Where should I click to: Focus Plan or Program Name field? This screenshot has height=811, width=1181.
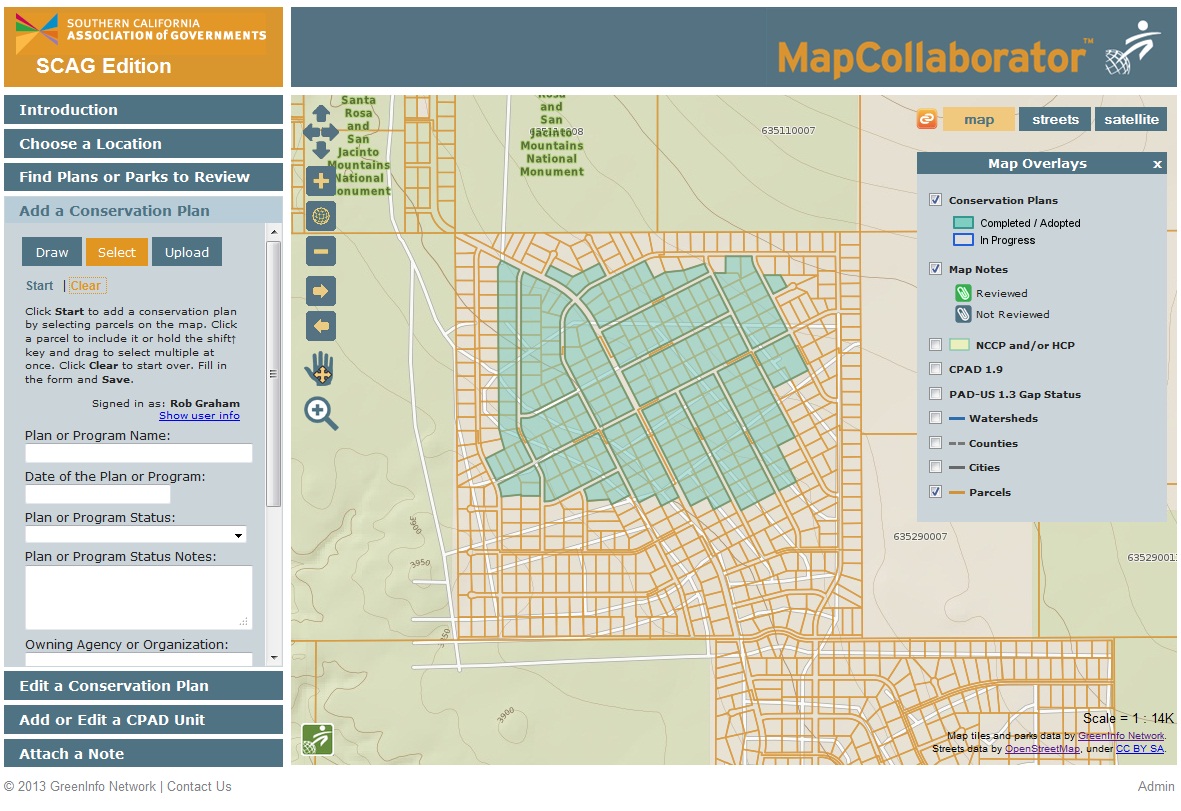(x=139, y=453)
